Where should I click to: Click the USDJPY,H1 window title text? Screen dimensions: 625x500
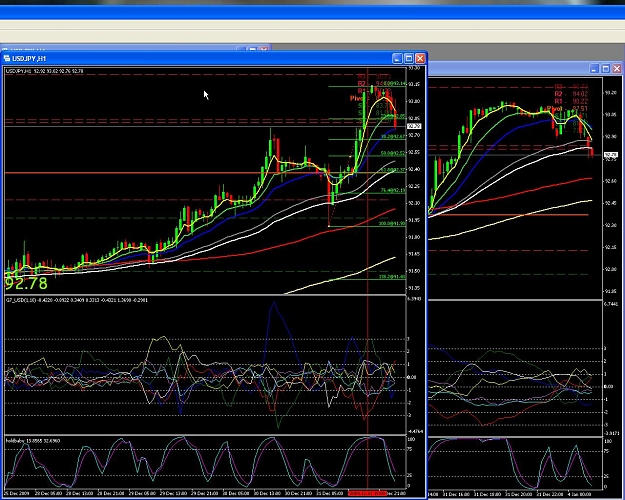coord(29,59)
